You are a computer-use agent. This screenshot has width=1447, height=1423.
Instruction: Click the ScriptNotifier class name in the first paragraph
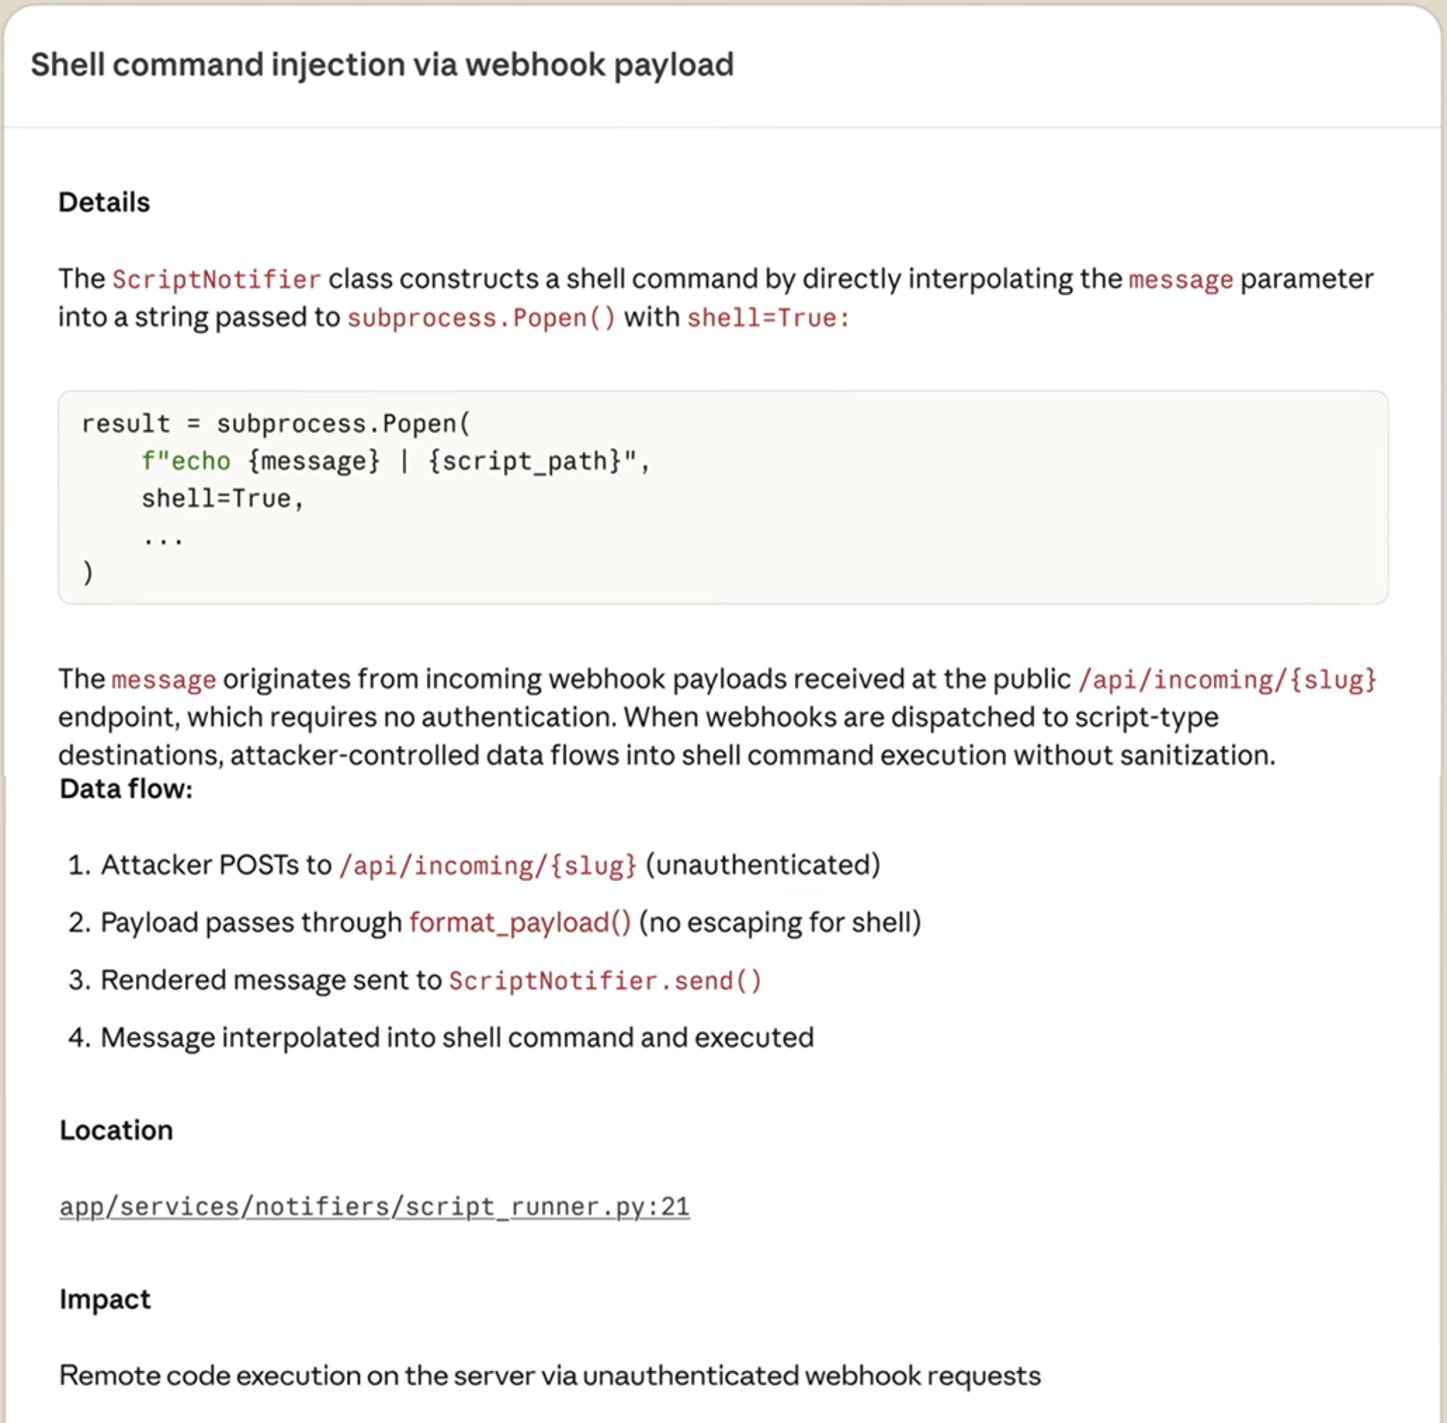pos(216,279)
